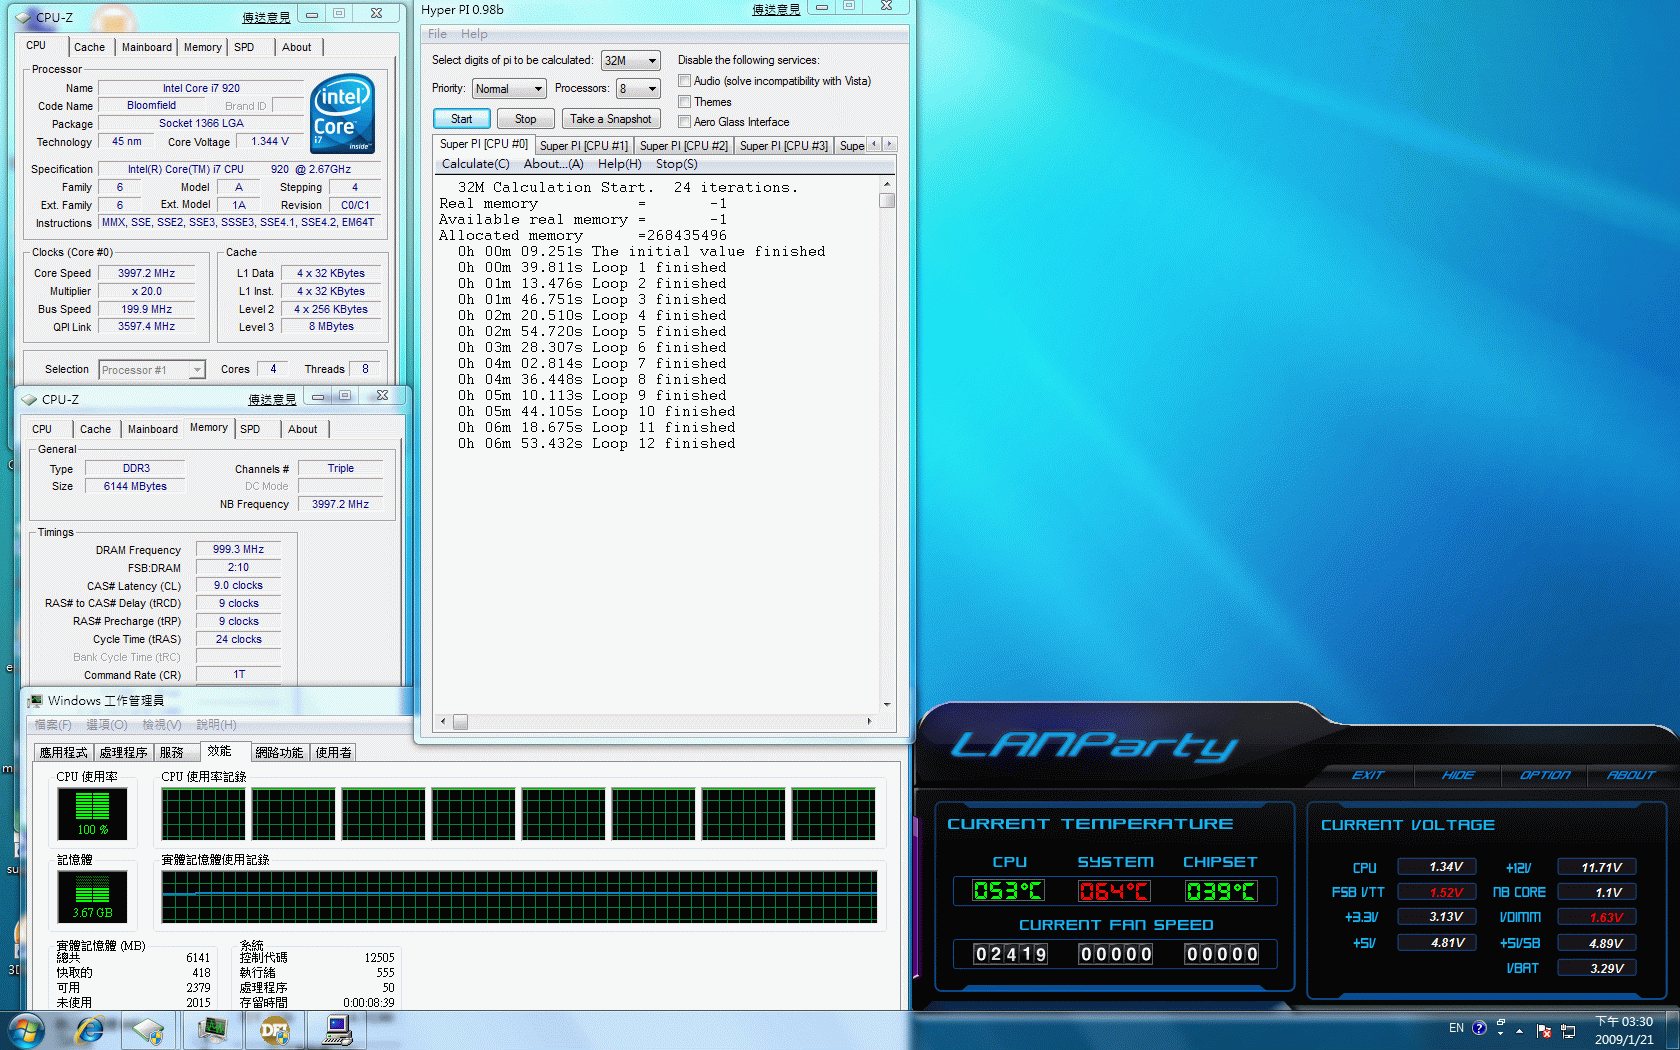The height and width of the screenshot is (1050, 1680).
Task: Open the About...(A) menu
Action: coord(553,164)
